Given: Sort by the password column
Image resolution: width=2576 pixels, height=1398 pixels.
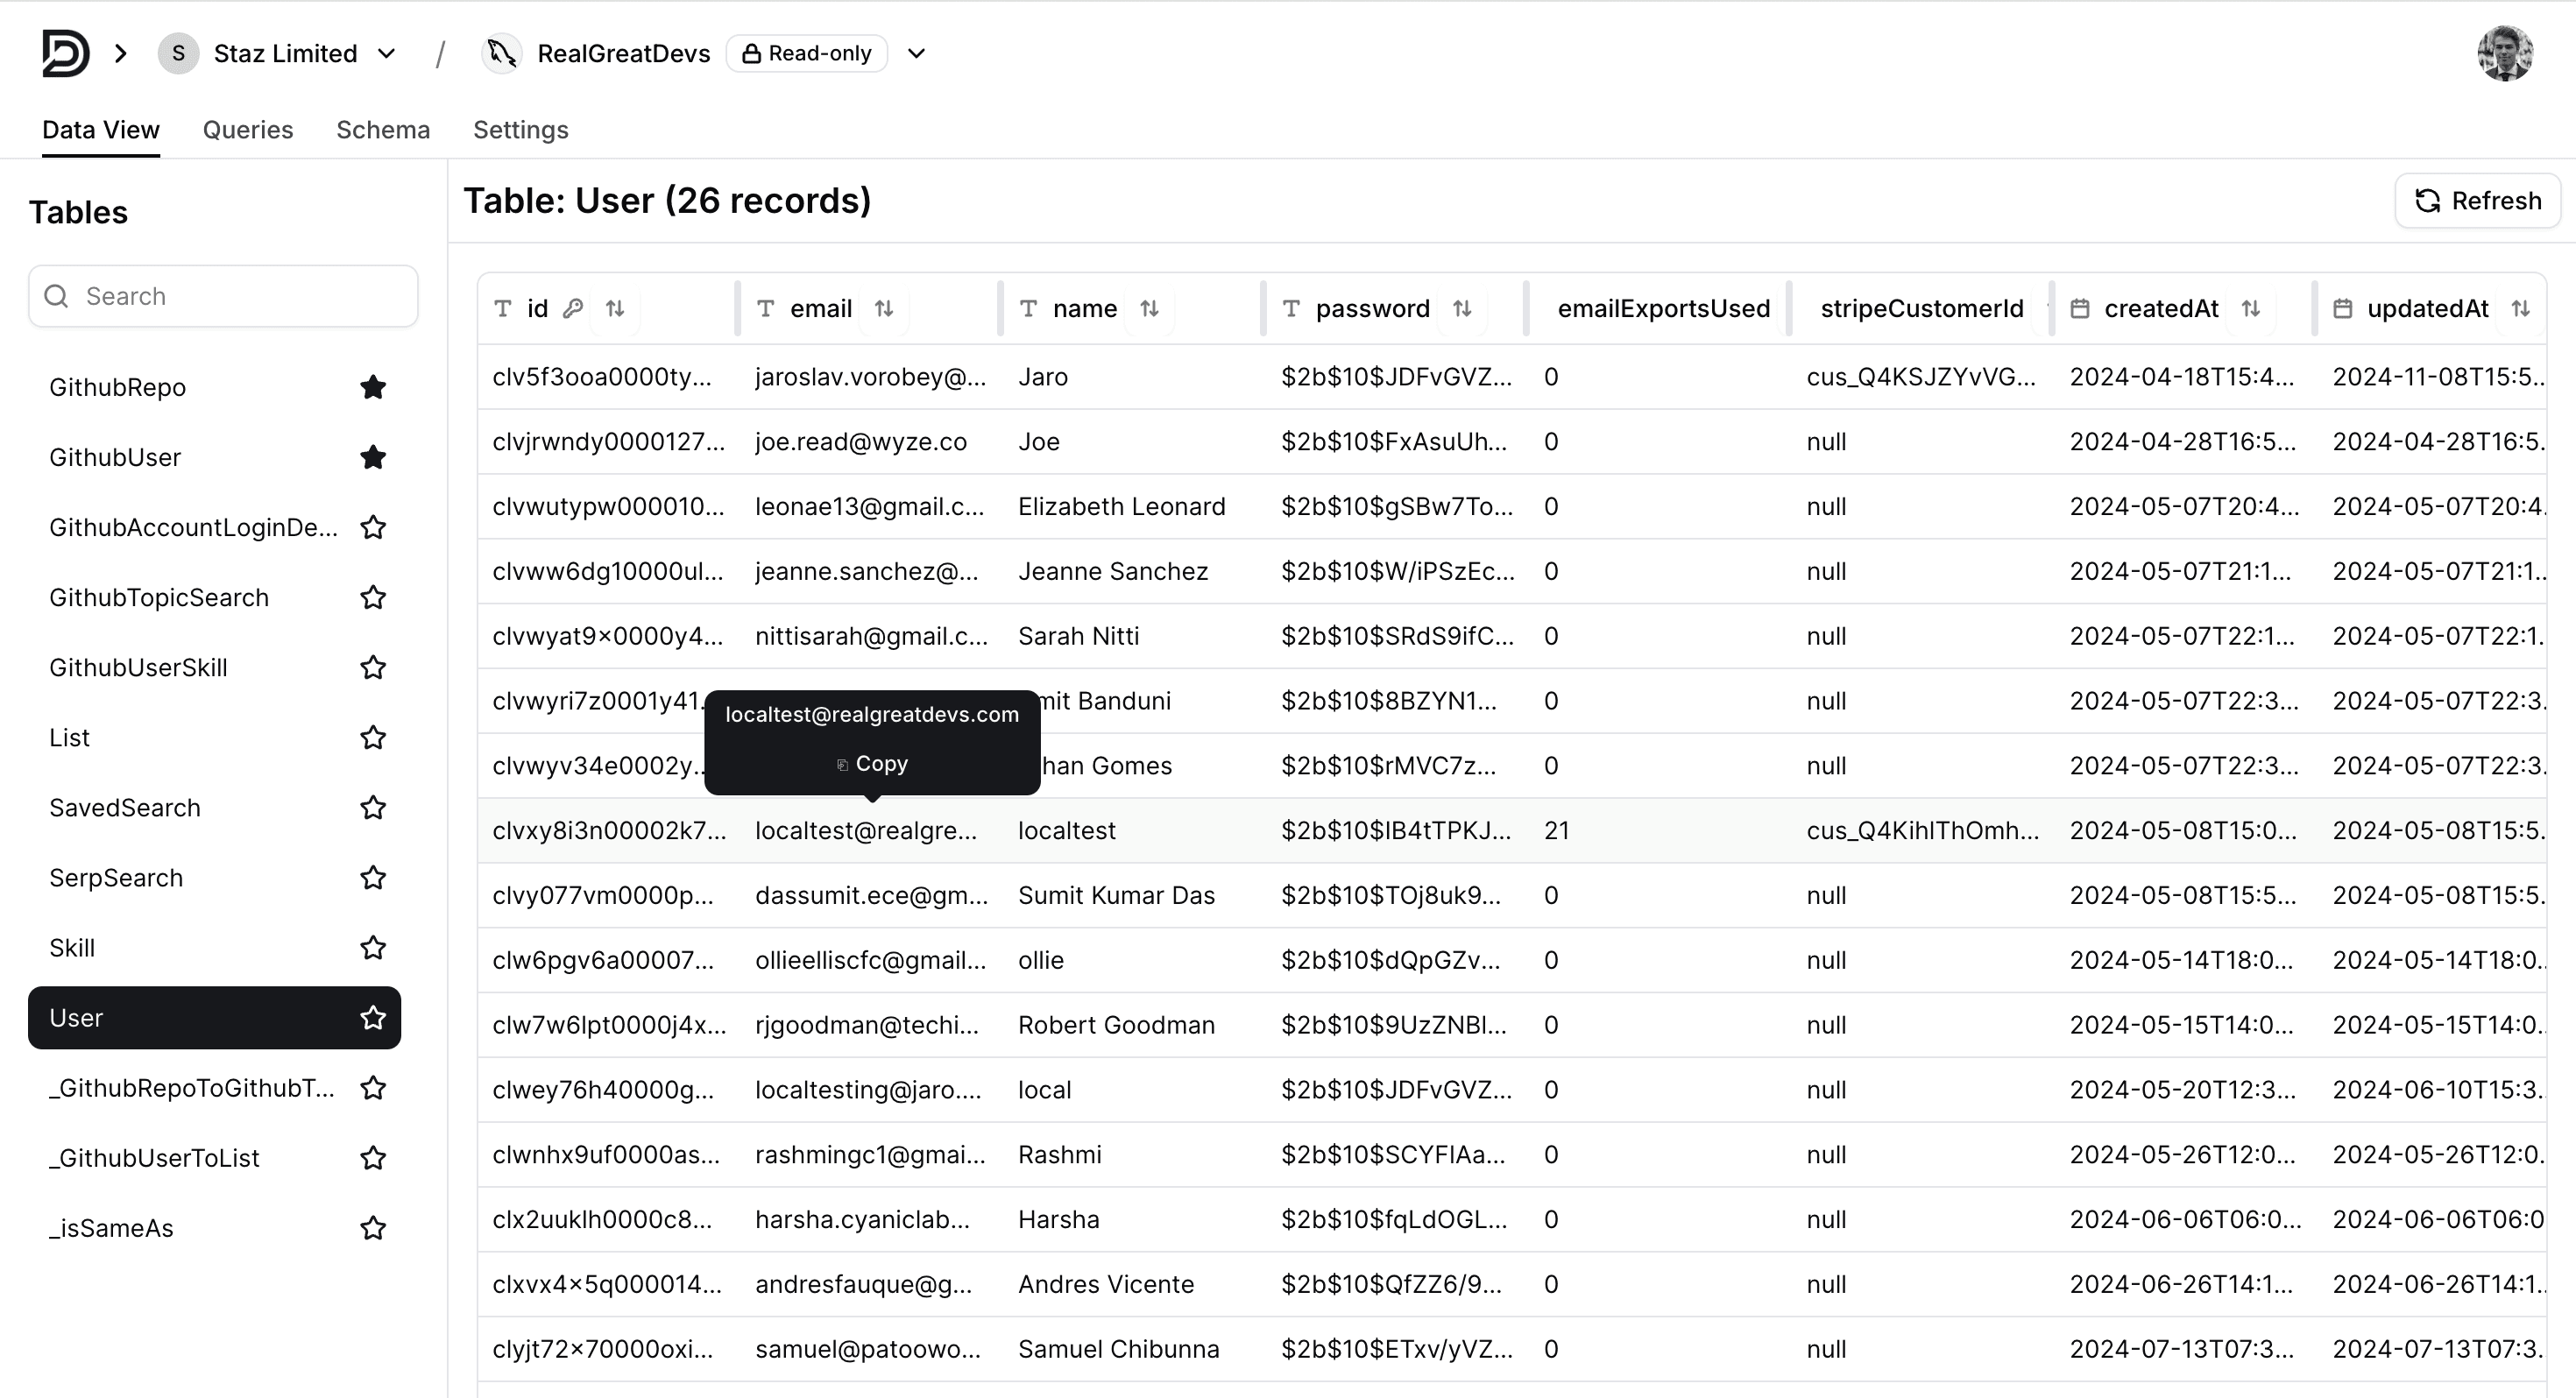Looking at the screenshot, I should tap(1462, 309).
